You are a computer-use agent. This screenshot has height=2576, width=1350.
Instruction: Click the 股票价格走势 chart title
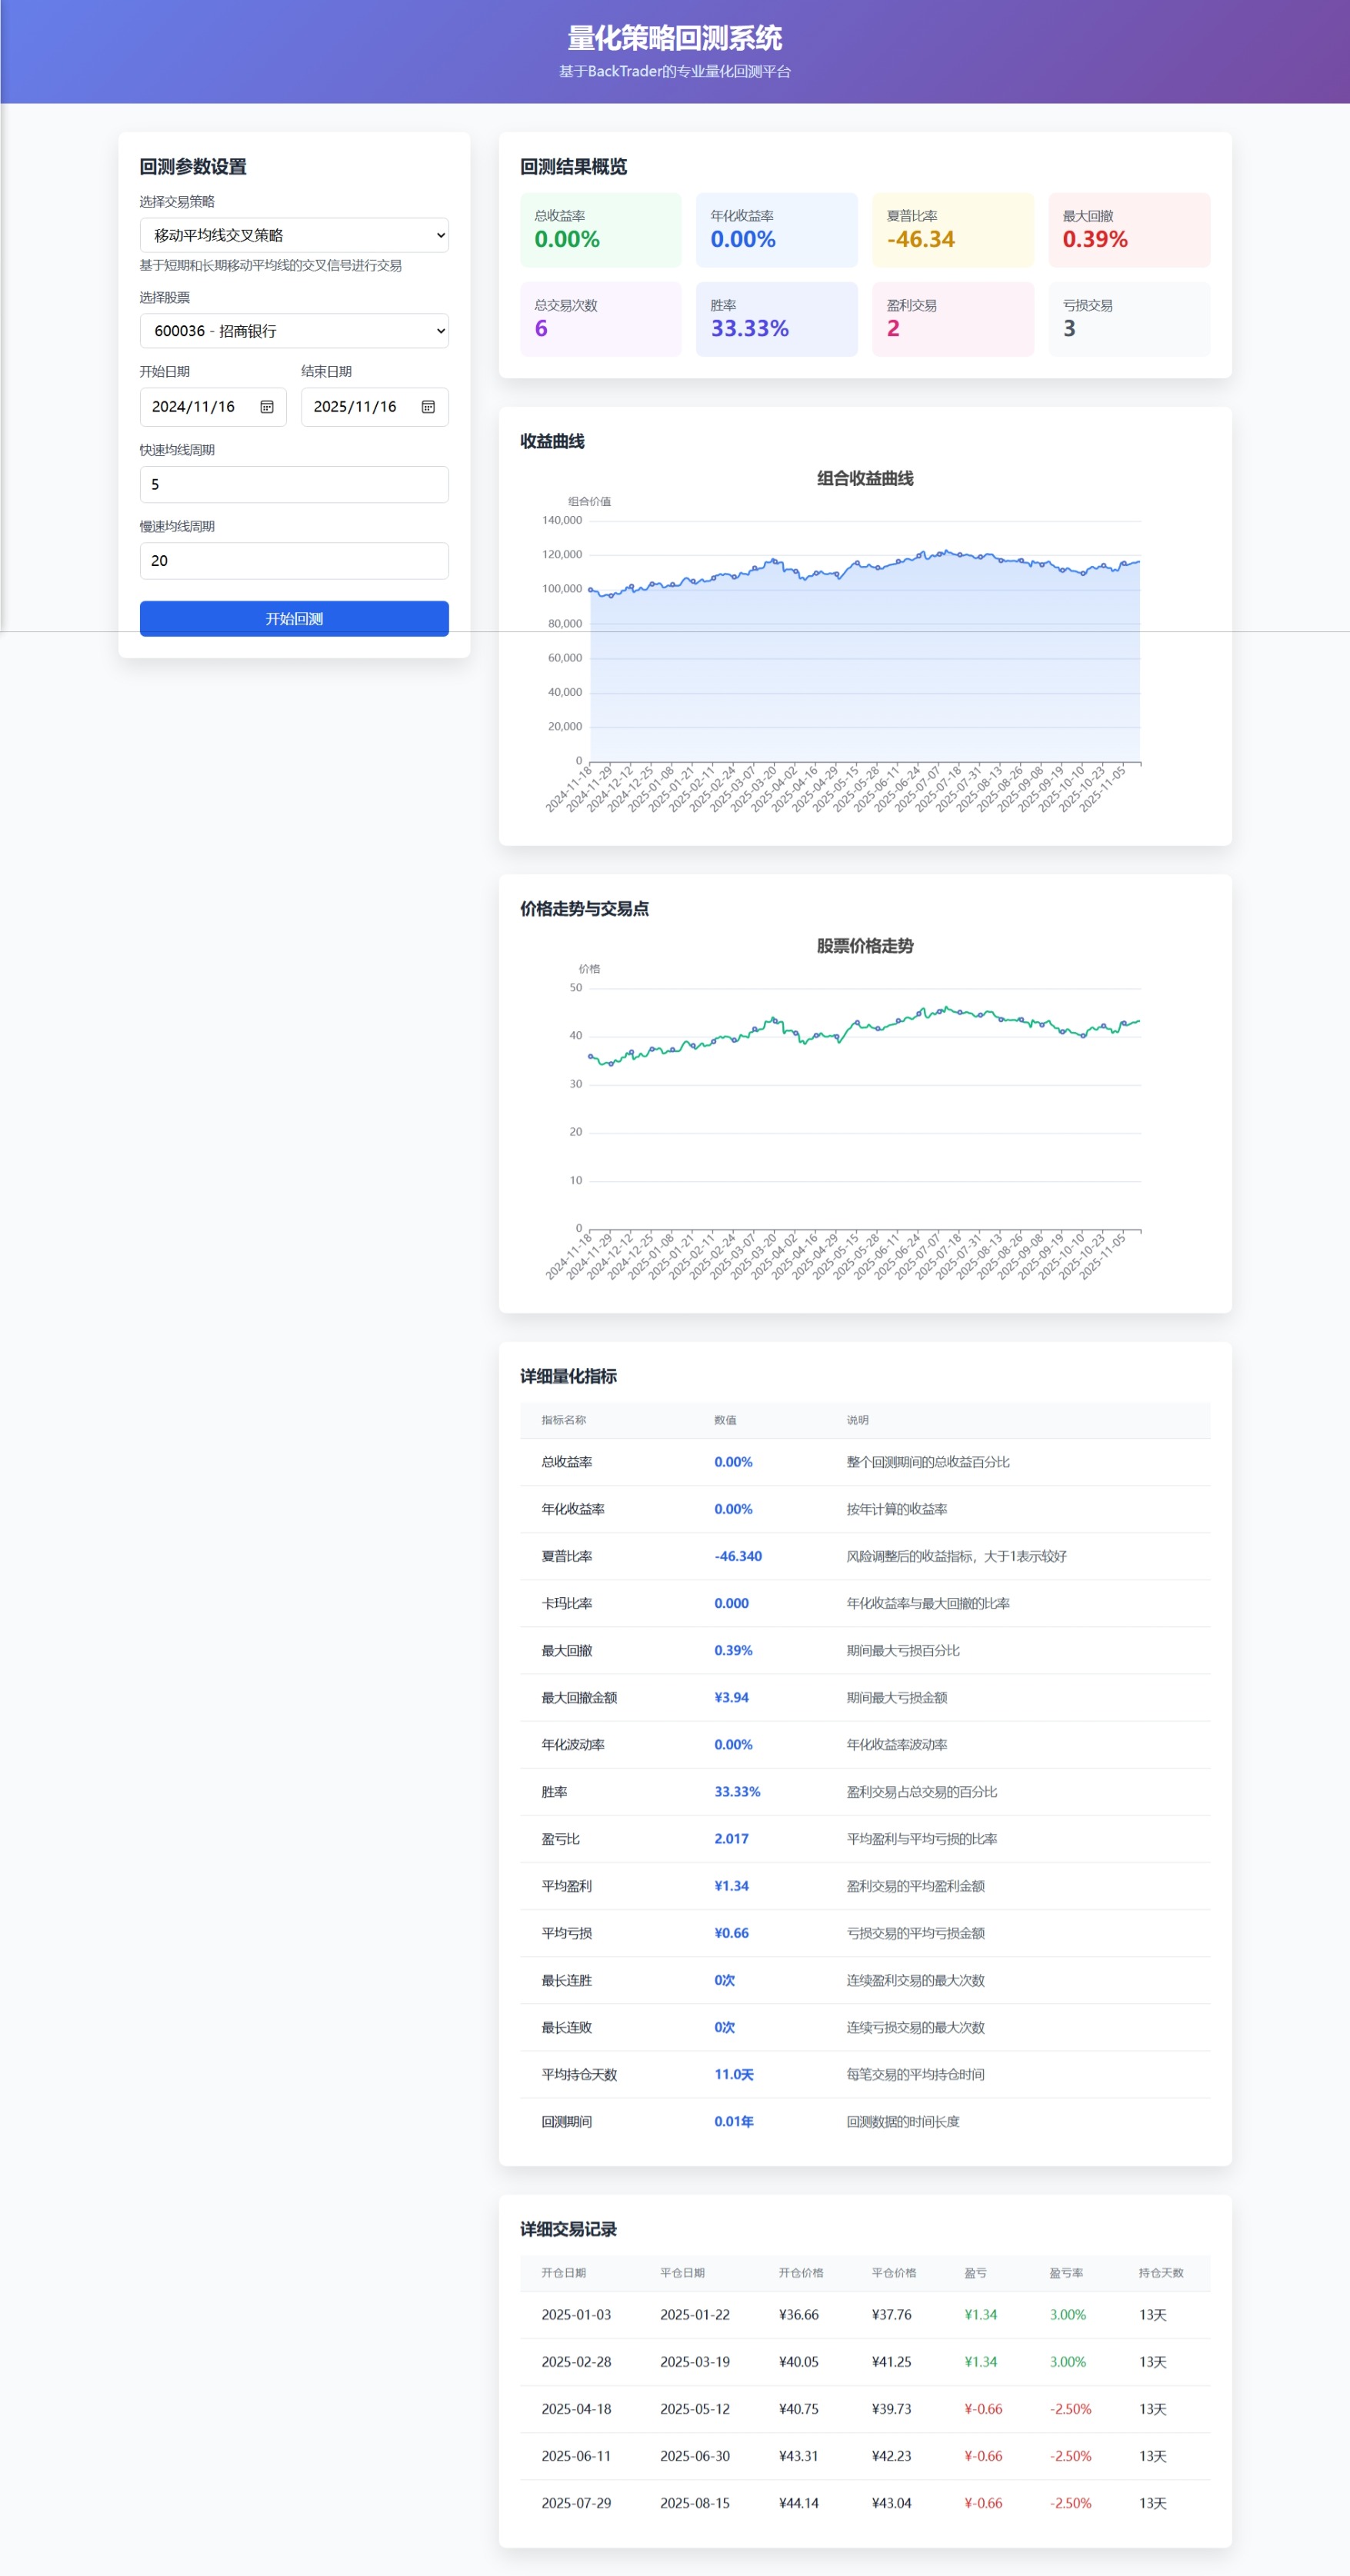tap(865, 946)
